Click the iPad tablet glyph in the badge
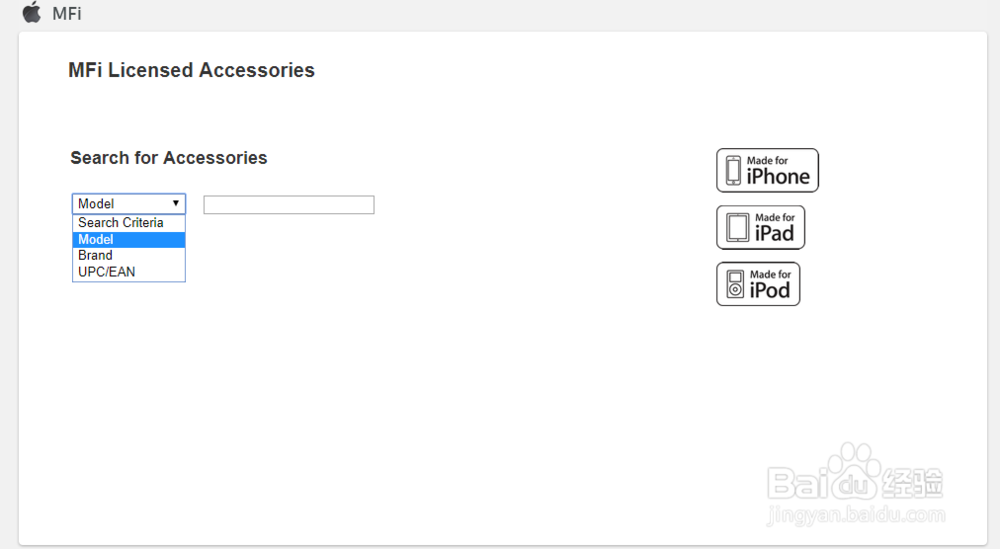1000x549 pixels. point(738,227)
